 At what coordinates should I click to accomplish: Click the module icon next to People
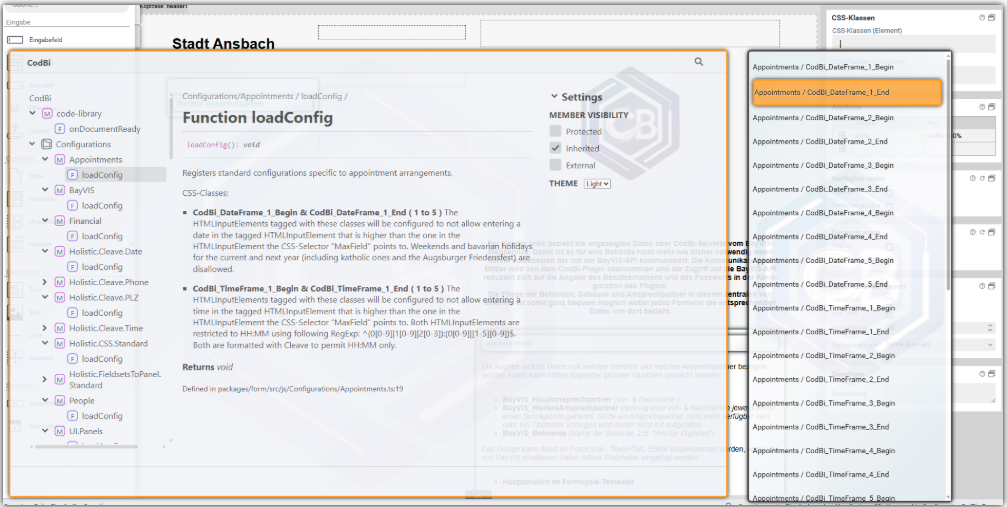pyautogui.click(x=59, y=400)
